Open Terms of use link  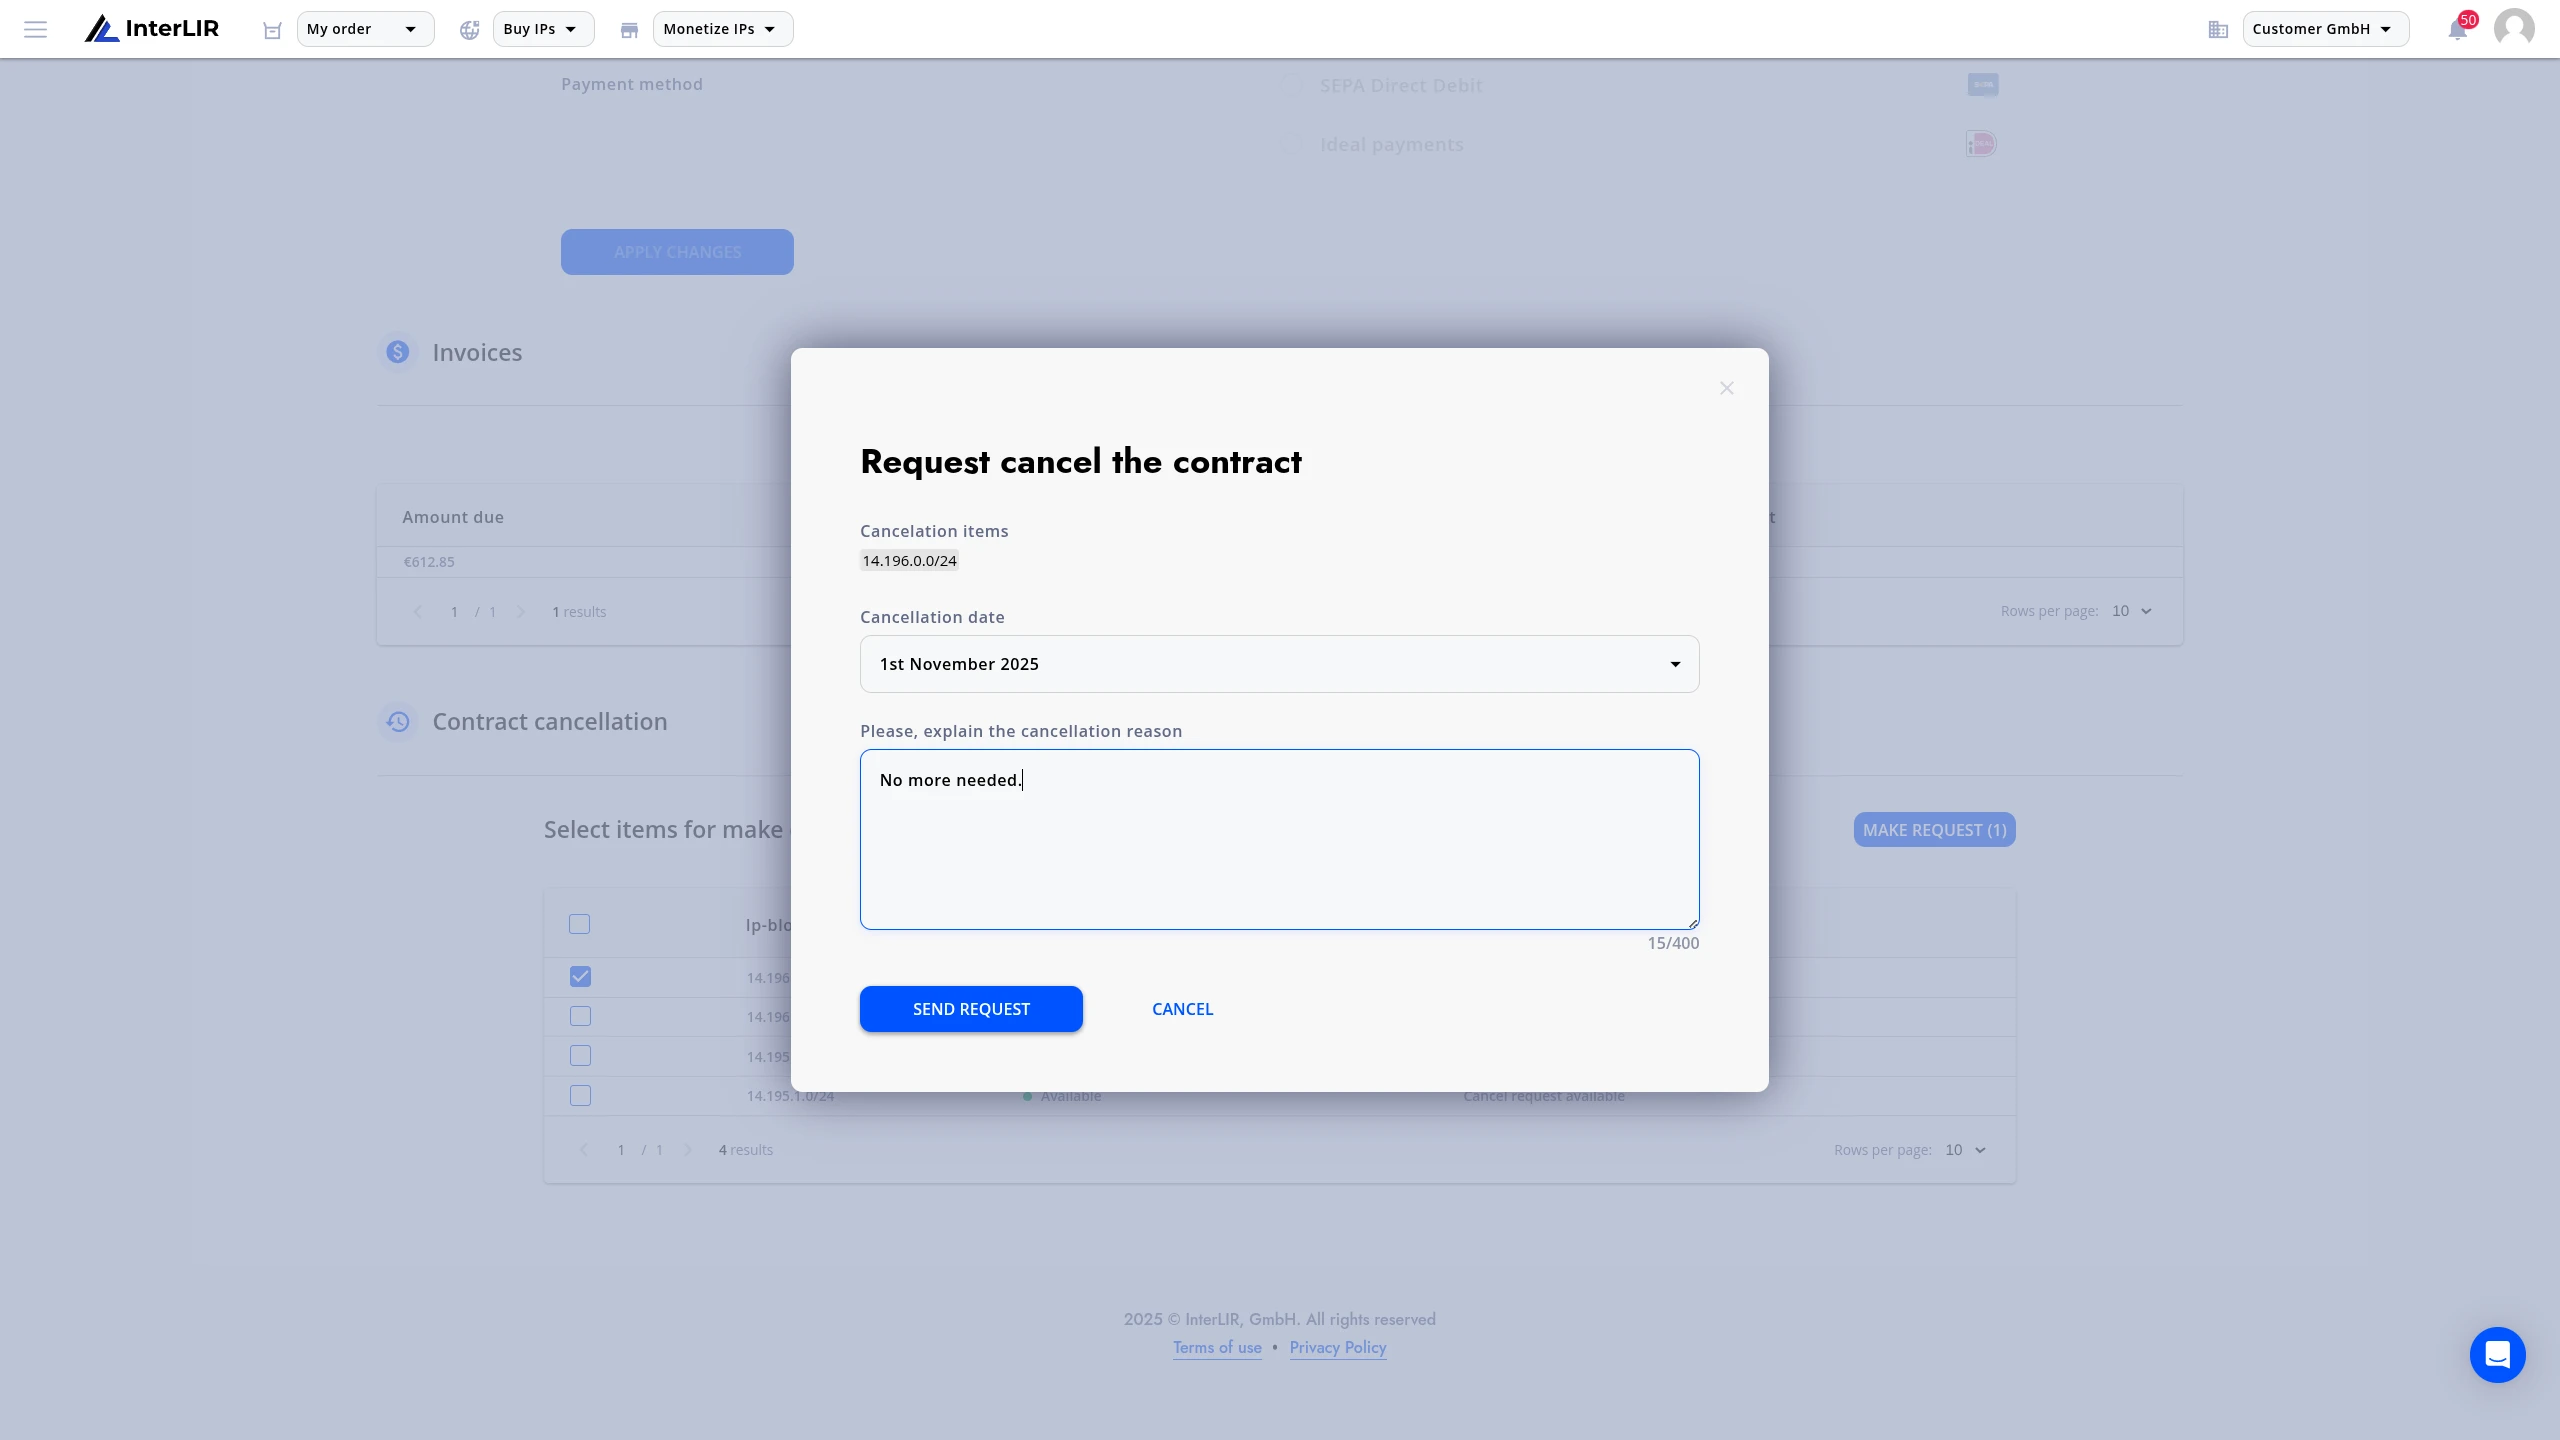tap(1217, 1348)
